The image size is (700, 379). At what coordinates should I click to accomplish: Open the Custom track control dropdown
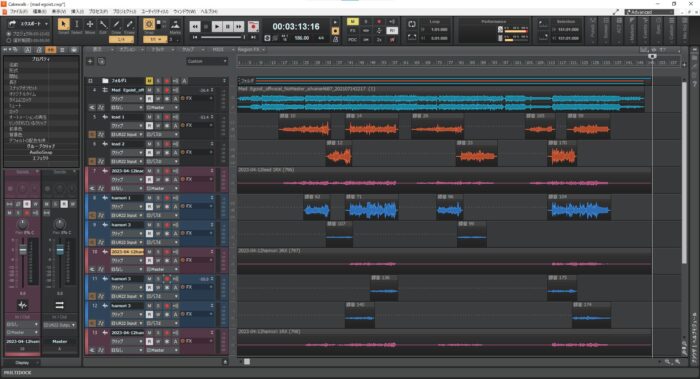pyautogui.click(x=207, y=61)
